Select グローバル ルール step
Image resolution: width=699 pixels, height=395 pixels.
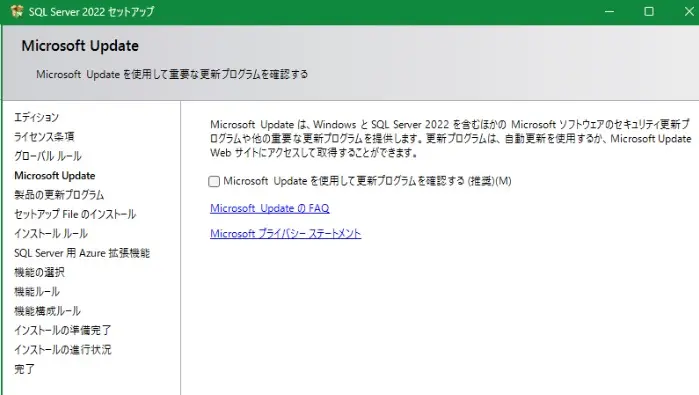click(48, 156)
